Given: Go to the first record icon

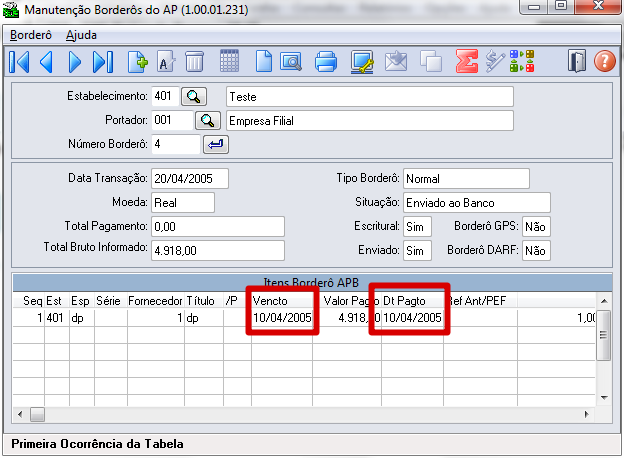Looking at the screenshot, I should coord(19,62).
